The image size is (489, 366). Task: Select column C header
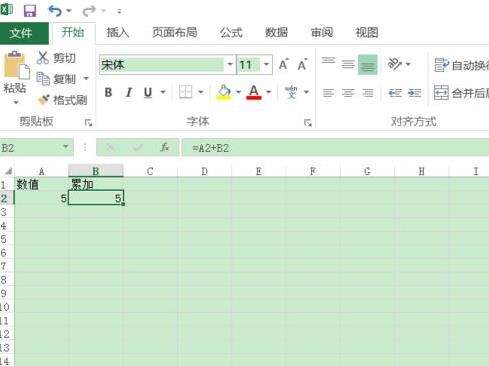tap(150, 171)
